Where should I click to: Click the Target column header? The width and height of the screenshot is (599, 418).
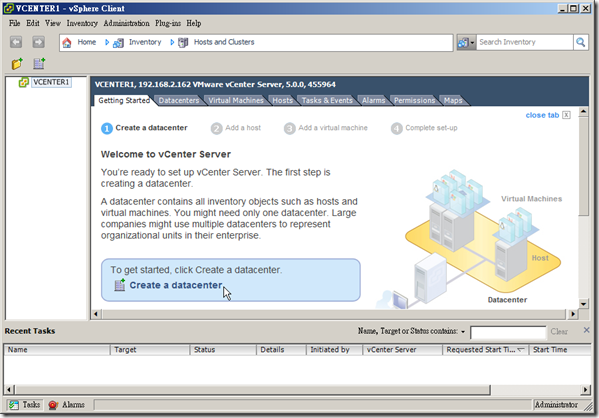[150, 350]
